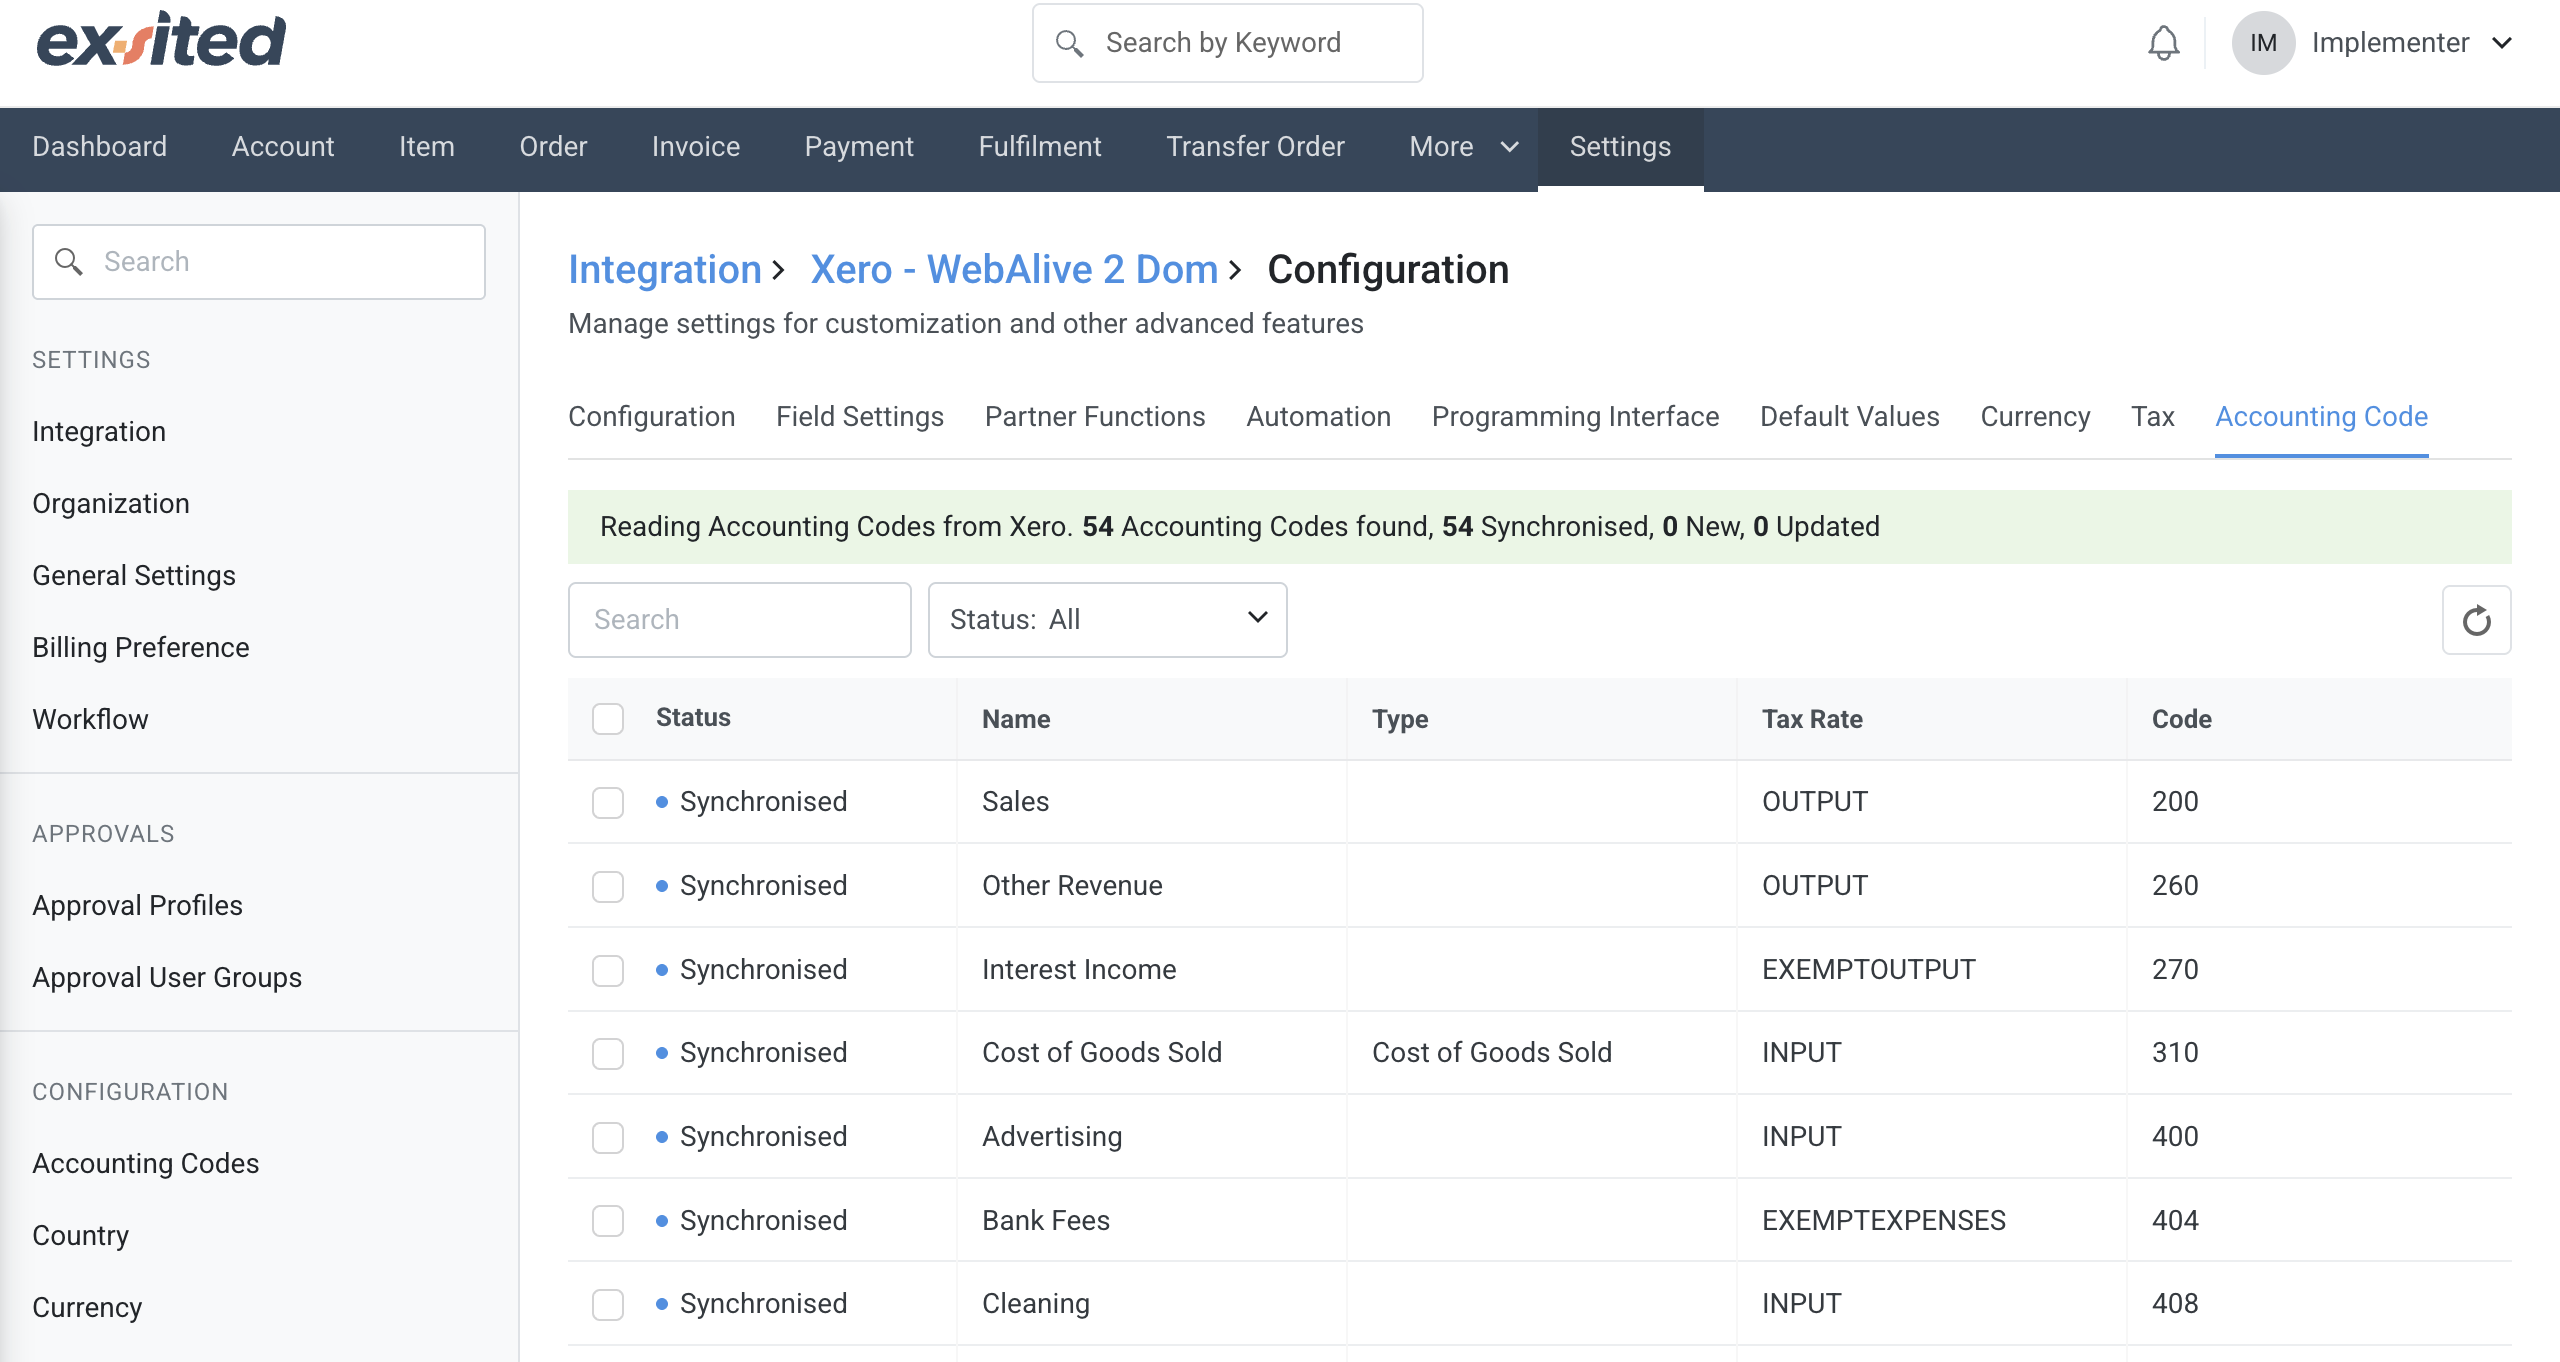Screen dimensions: 2560x1362
Task: Open Payment in the top navigation
Action: (858, 147)
